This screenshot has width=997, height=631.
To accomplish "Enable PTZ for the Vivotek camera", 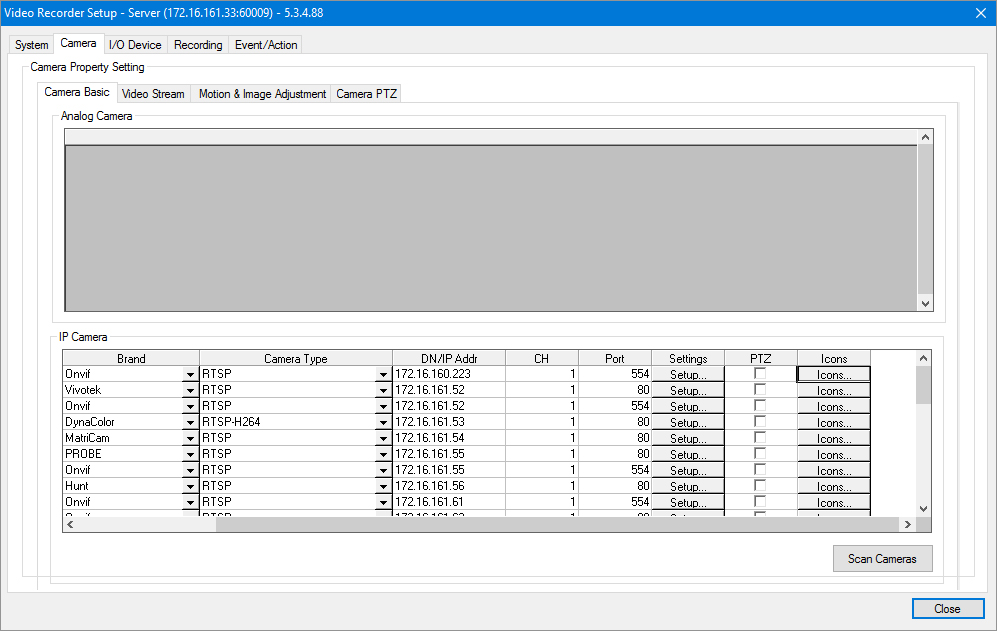I will 760,390.
